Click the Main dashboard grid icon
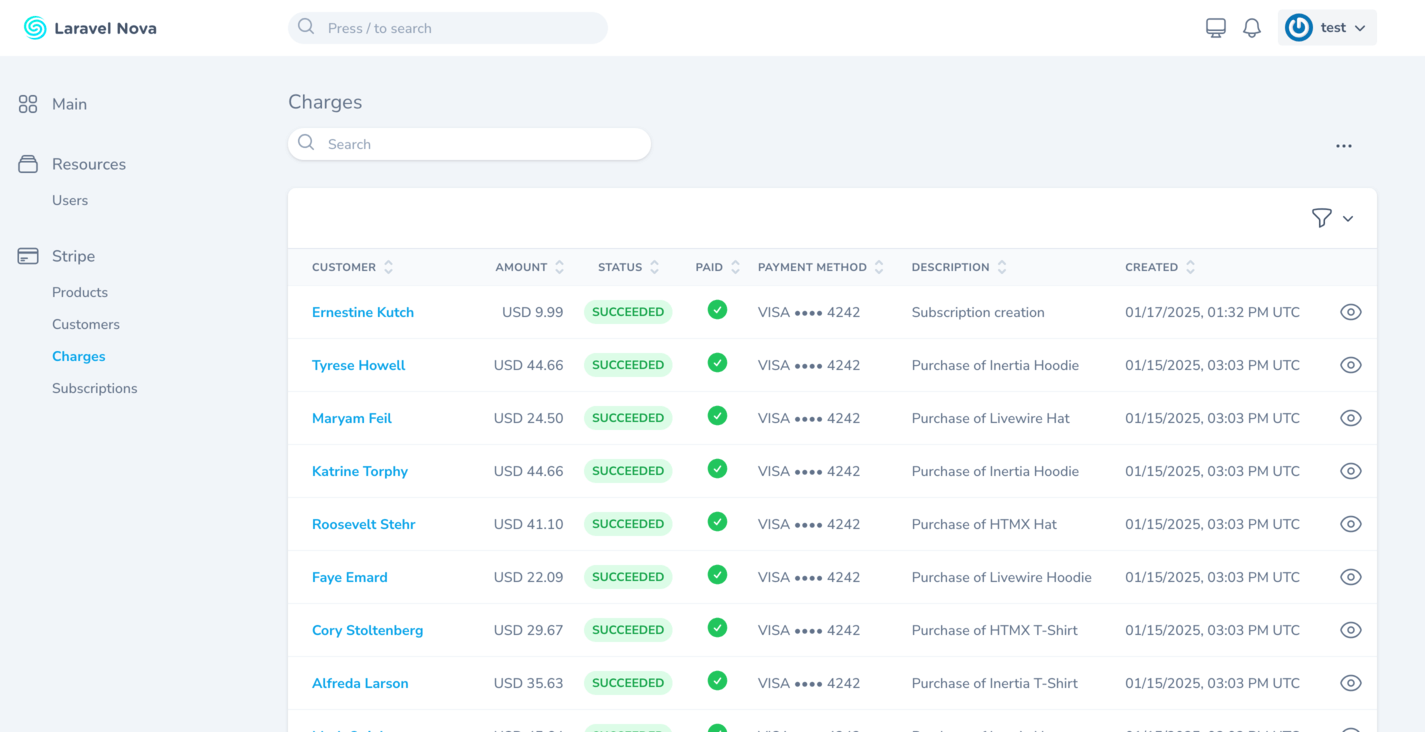1425x732 pixels. point(28,104)
